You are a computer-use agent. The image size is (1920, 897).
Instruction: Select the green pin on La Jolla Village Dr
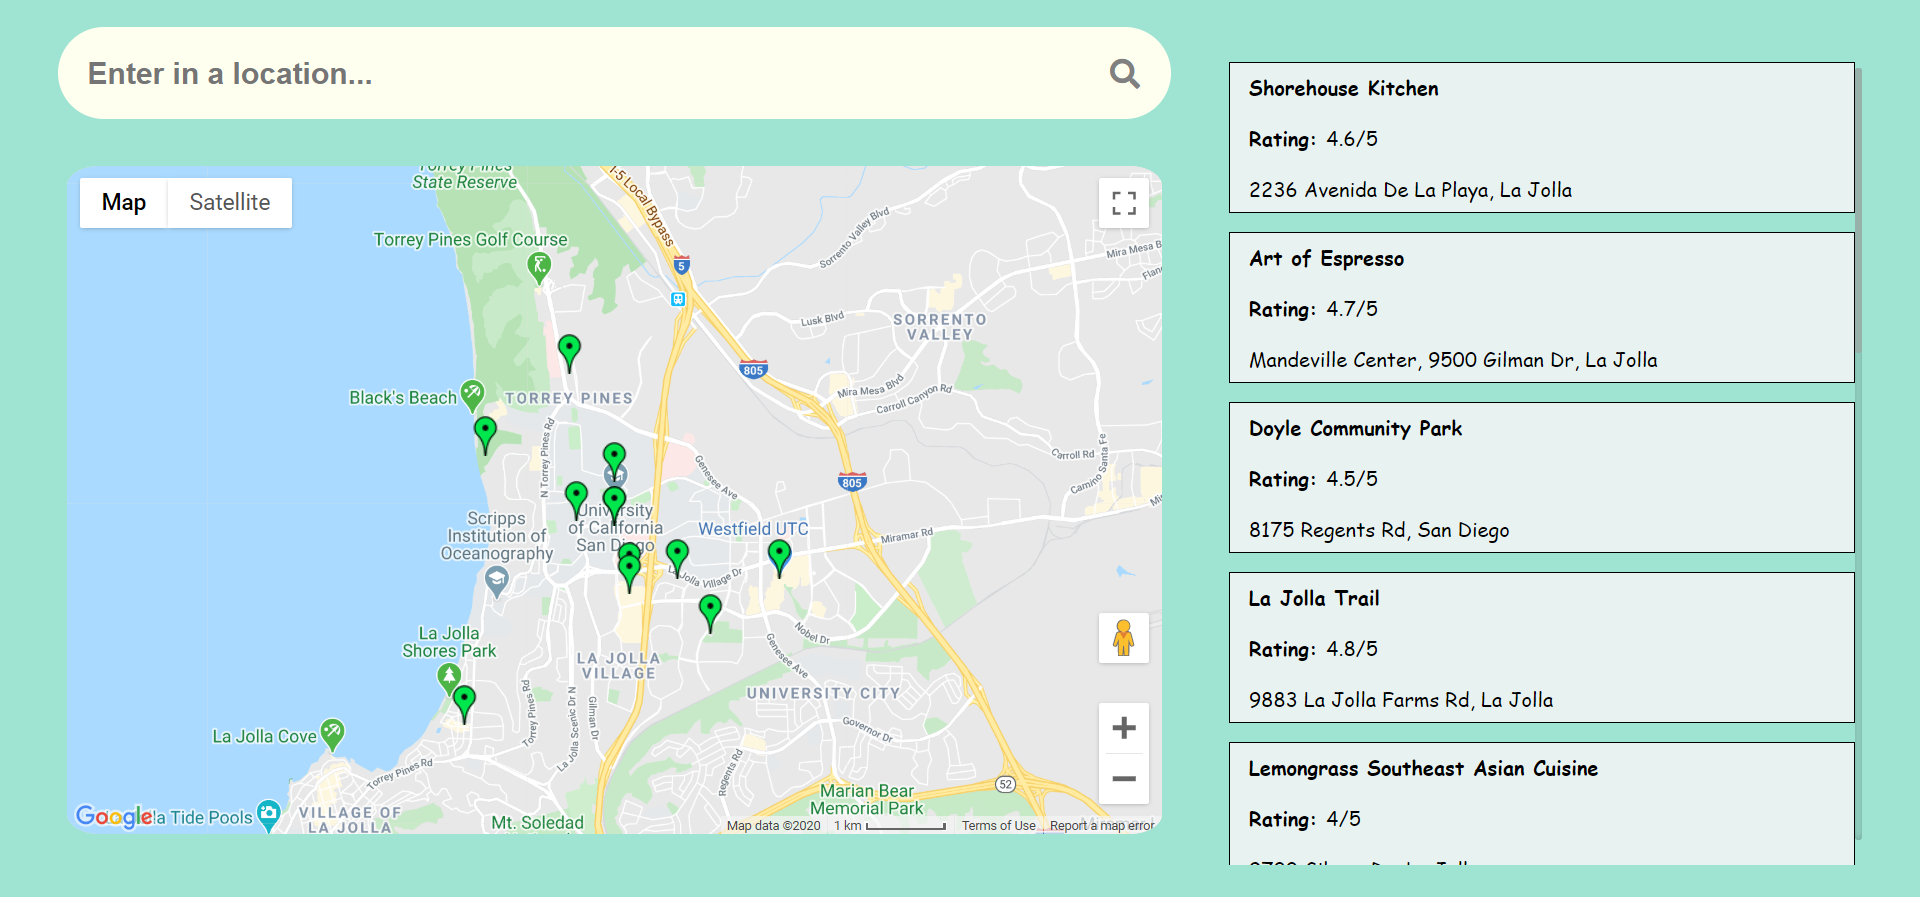pyautogui.click(x=677, y=558)
